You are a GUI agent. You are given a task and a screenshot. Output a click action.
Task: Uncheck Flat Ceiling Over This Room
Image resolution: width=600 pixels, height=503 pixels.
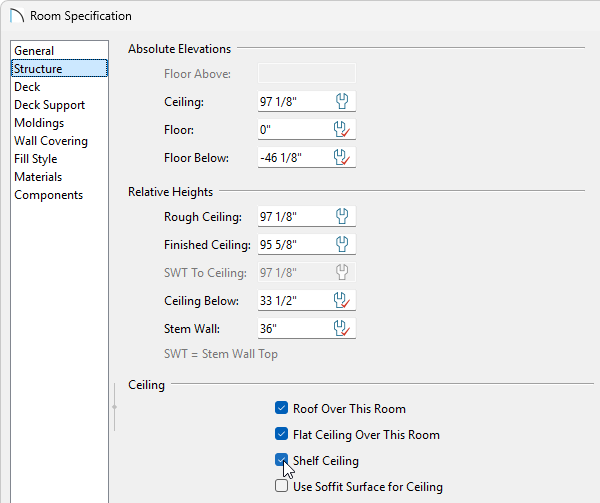(x=281, y=434)
